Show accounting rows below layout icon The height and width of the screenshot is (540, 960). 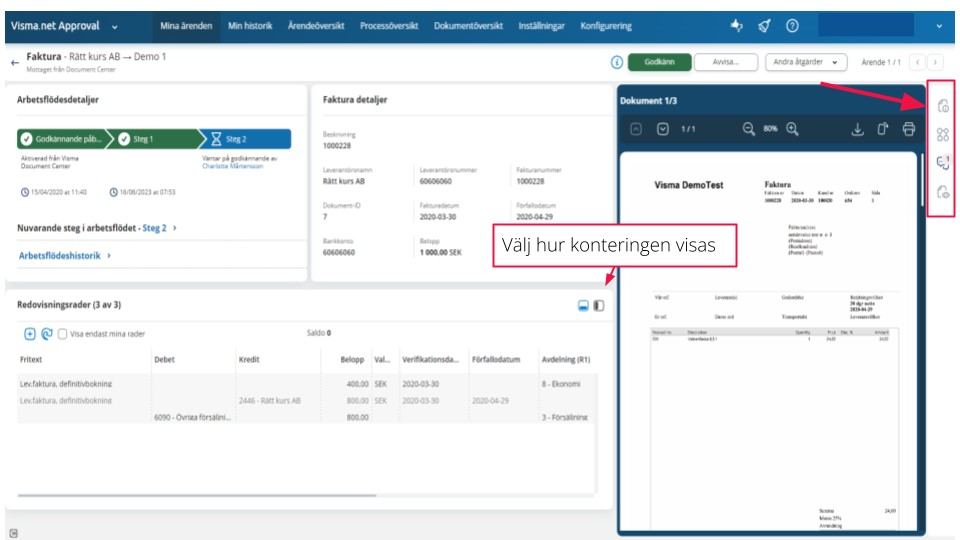[x=583, y=306]
